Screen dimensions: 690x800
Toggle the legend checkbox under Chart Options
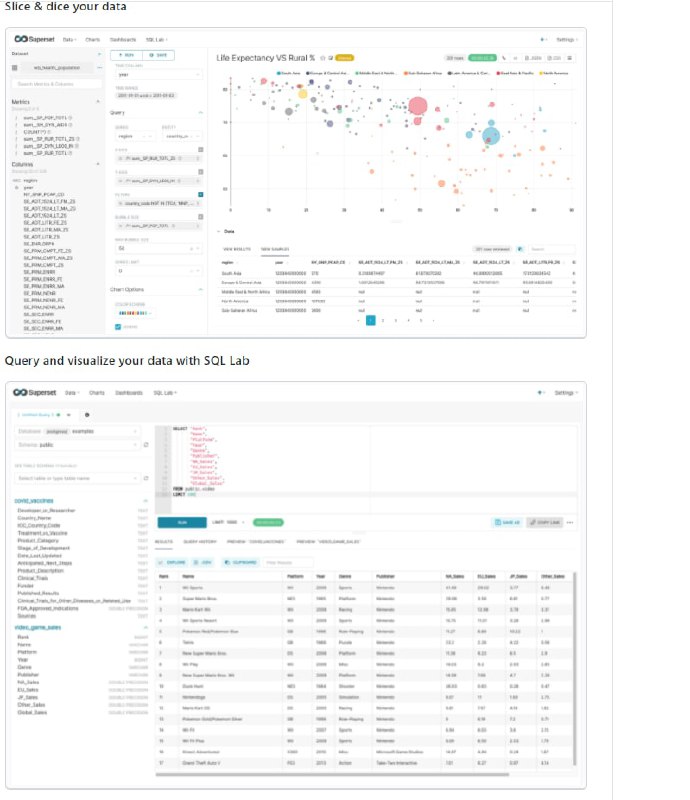118,327
